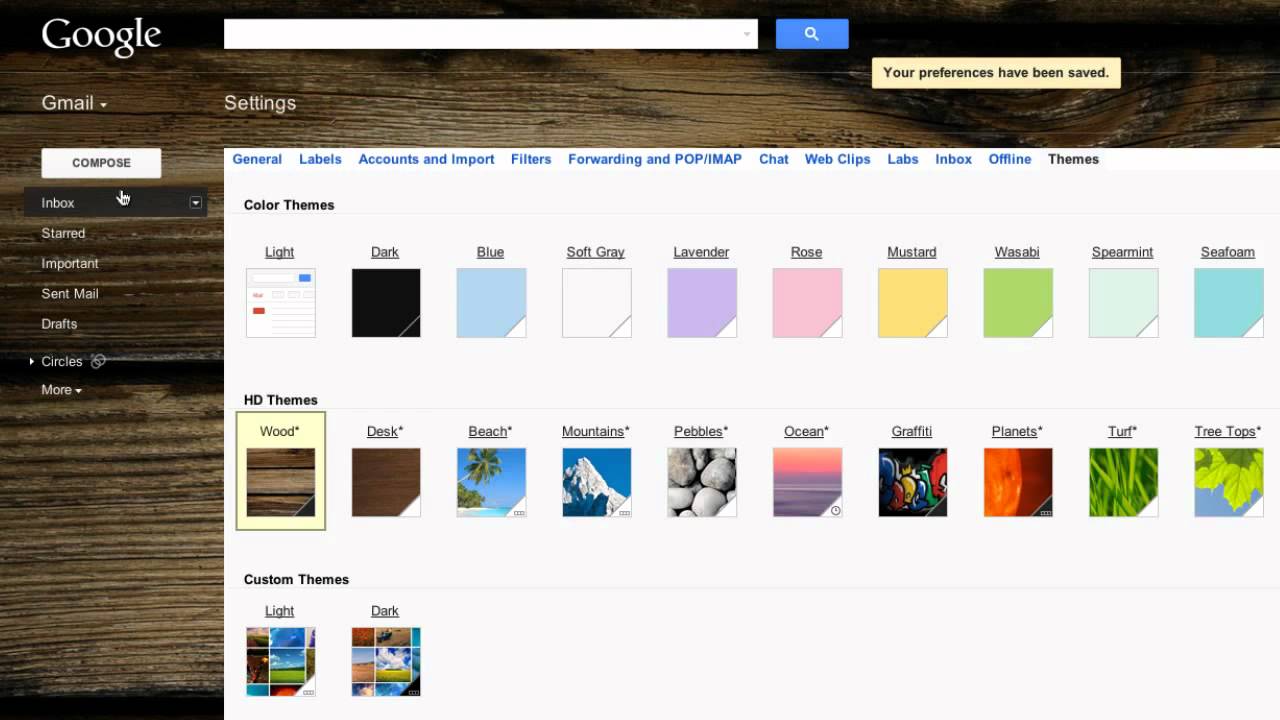This screenshot has width=1280, height=720.
Task: Choose the Graffiti HD theme thumbnail
Action: click(913, 482)
